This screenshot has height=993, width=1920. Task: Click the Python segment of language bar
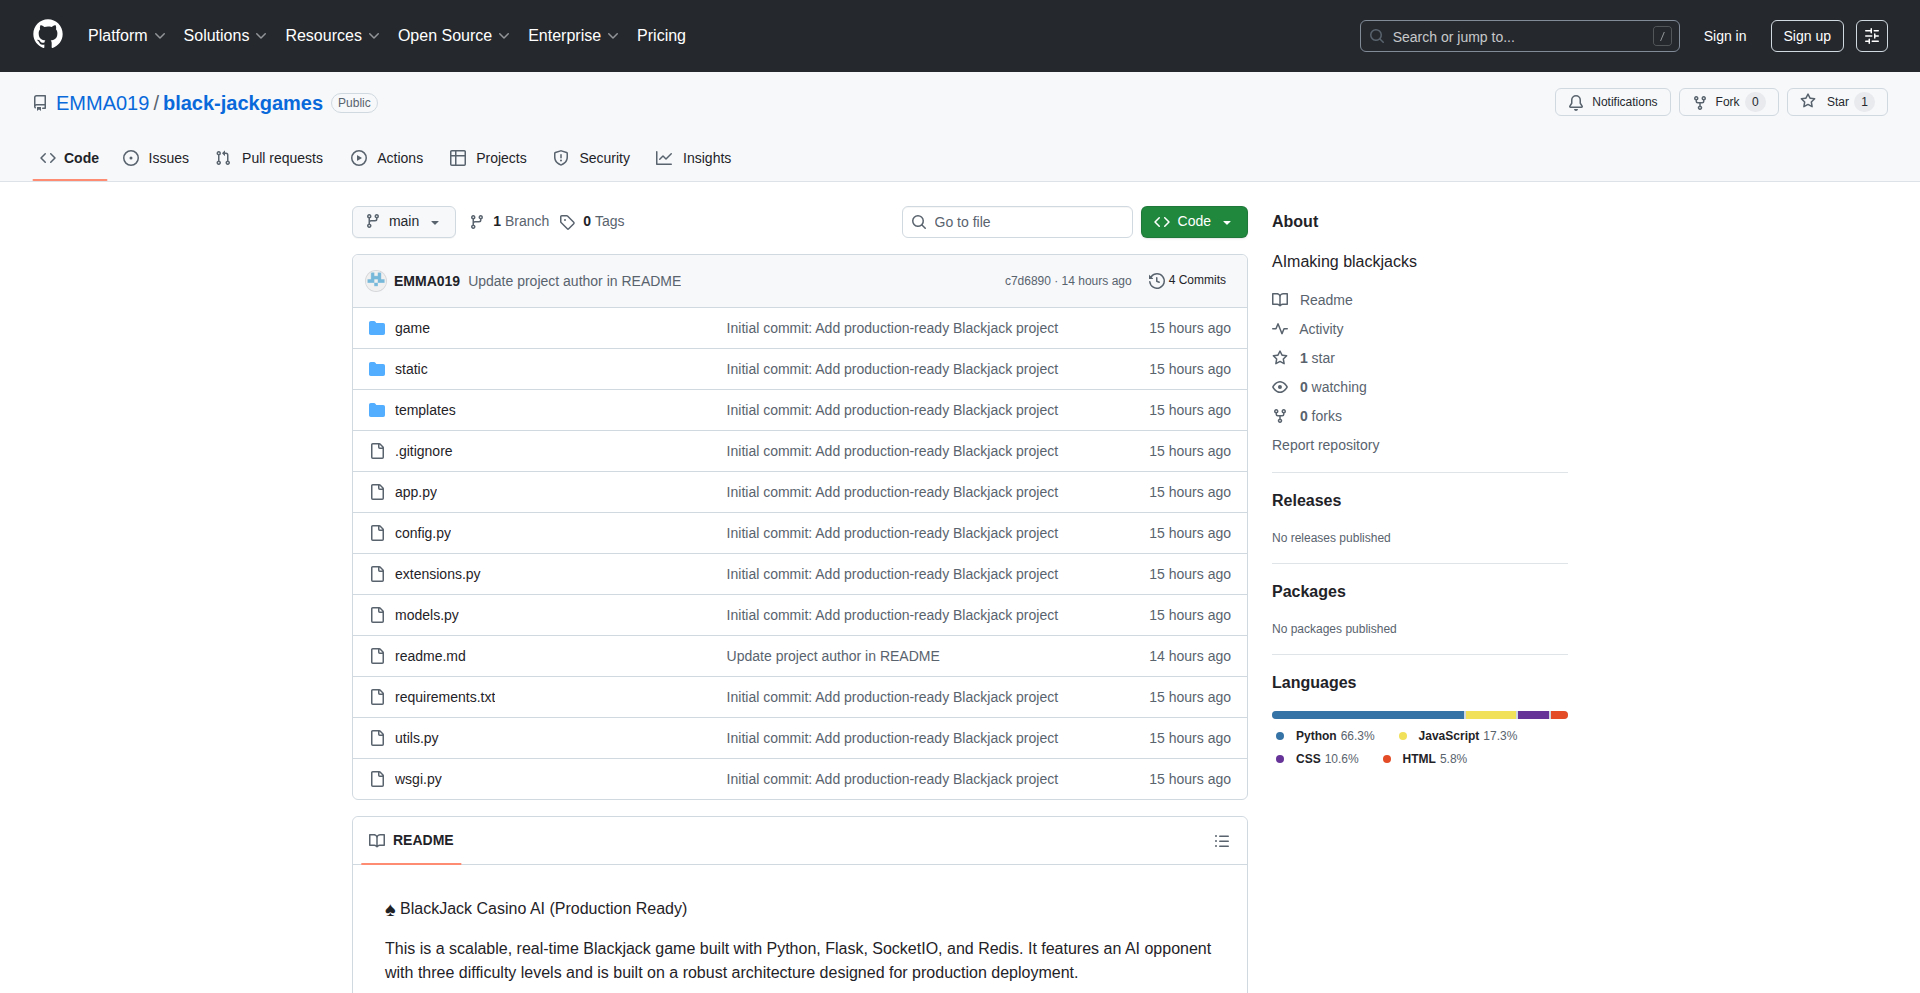point(1367,715)
